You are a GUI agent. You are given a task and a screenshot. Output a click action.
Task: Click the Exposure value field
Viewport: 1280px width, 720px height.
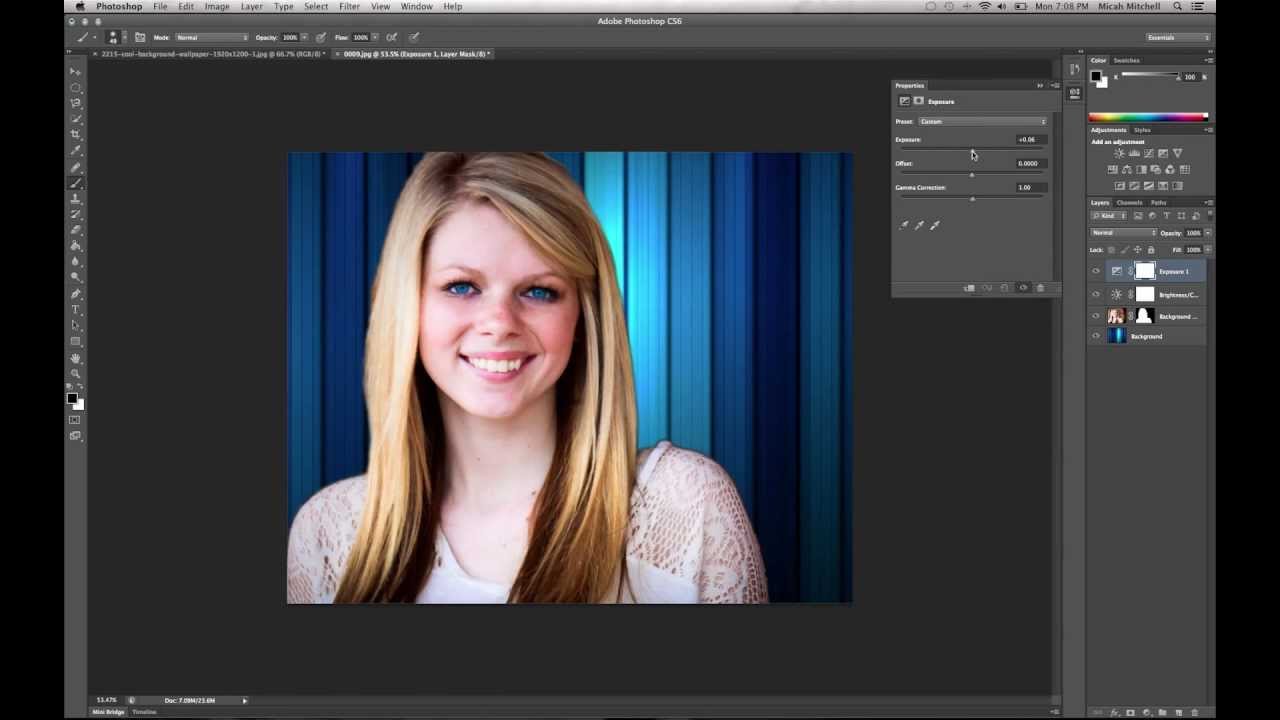1029,139
